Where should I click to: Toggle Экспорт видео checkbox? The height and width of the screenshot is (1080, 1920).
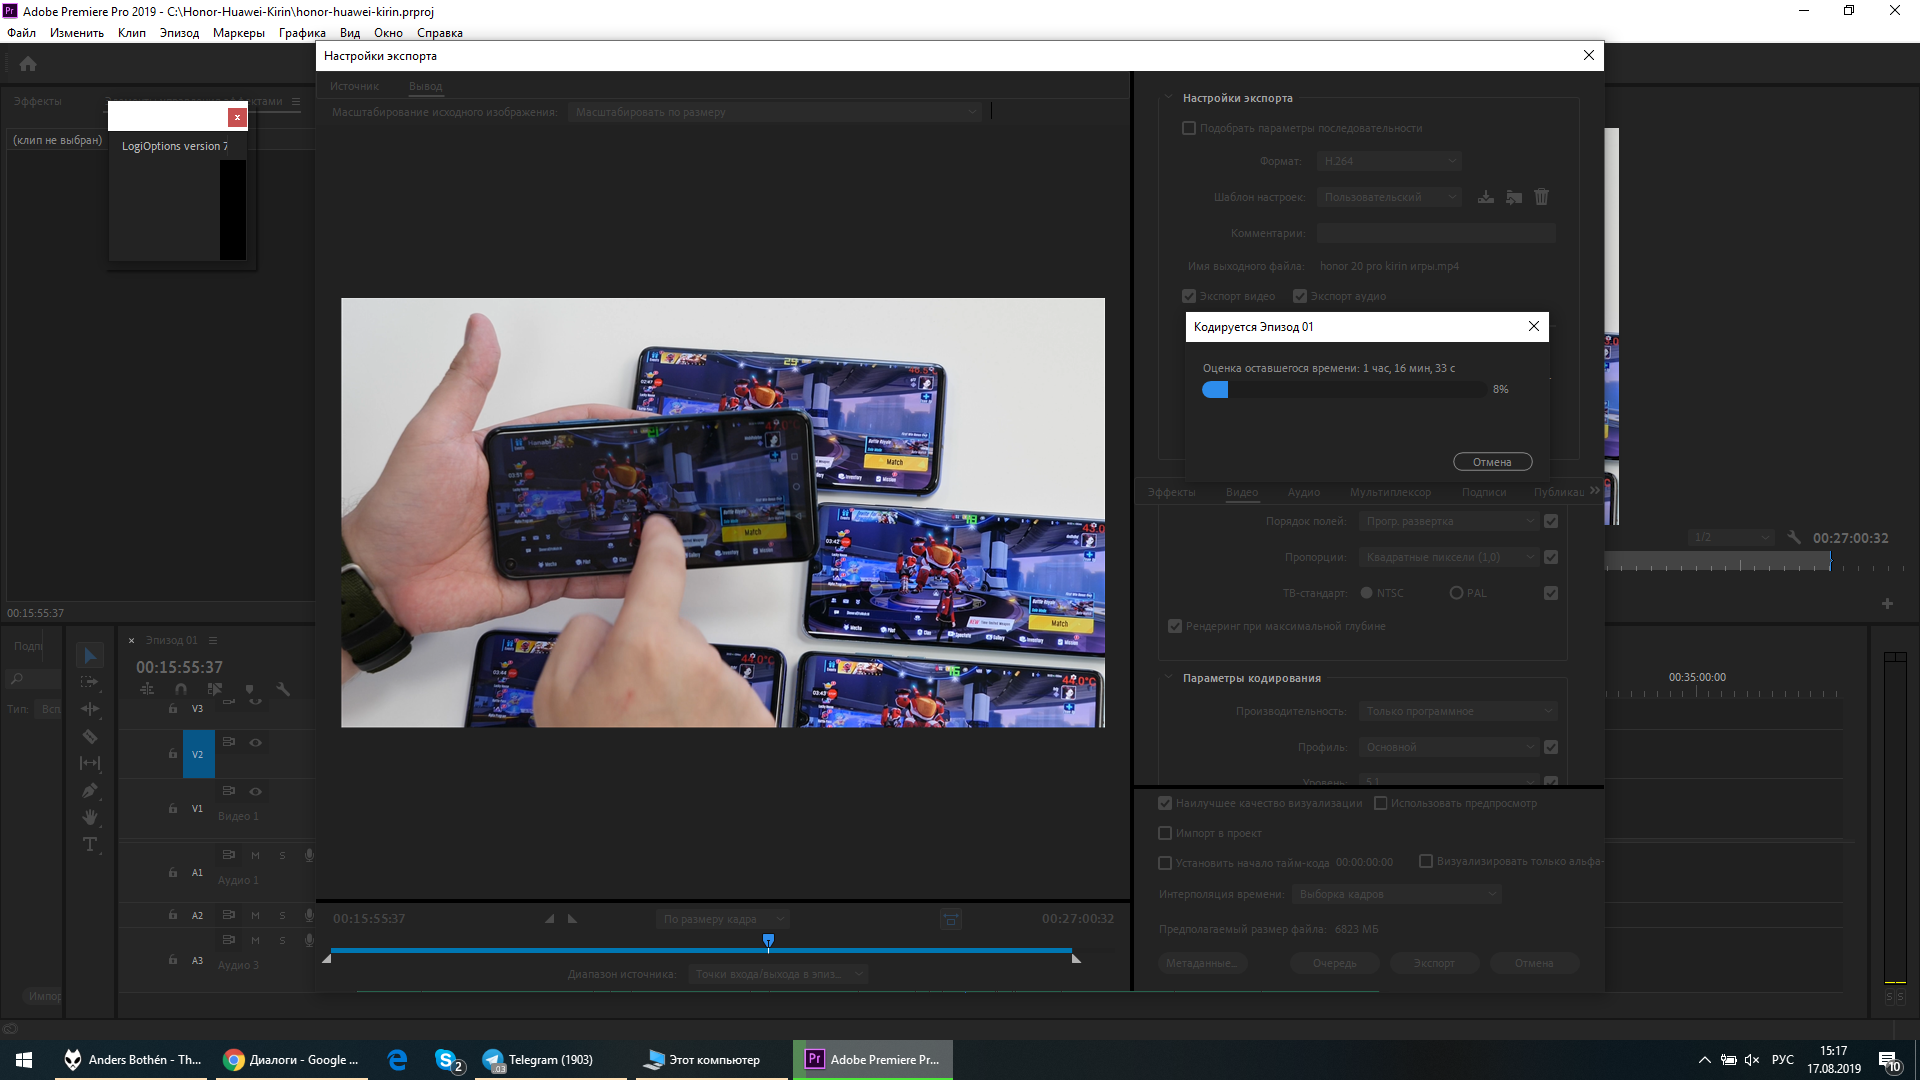(x=1189, y=296)
